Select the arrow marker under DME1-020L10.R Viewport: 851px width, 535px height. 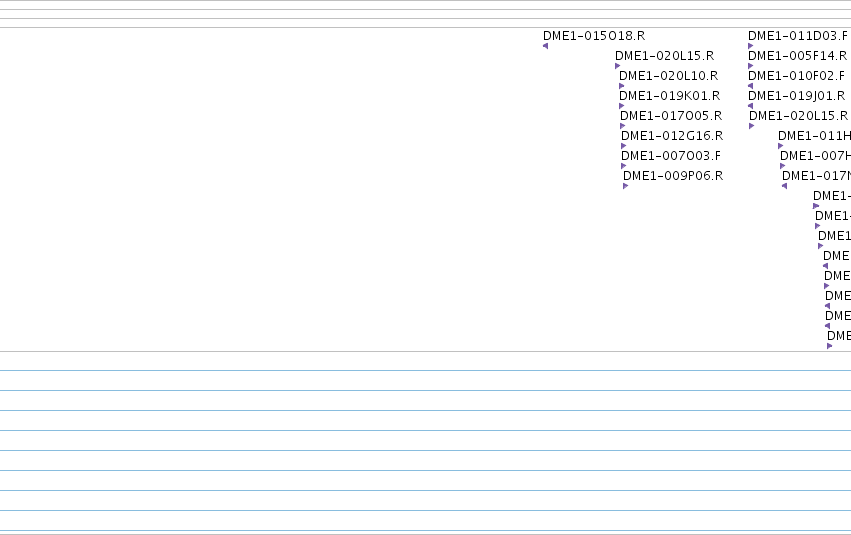point(621,86)
